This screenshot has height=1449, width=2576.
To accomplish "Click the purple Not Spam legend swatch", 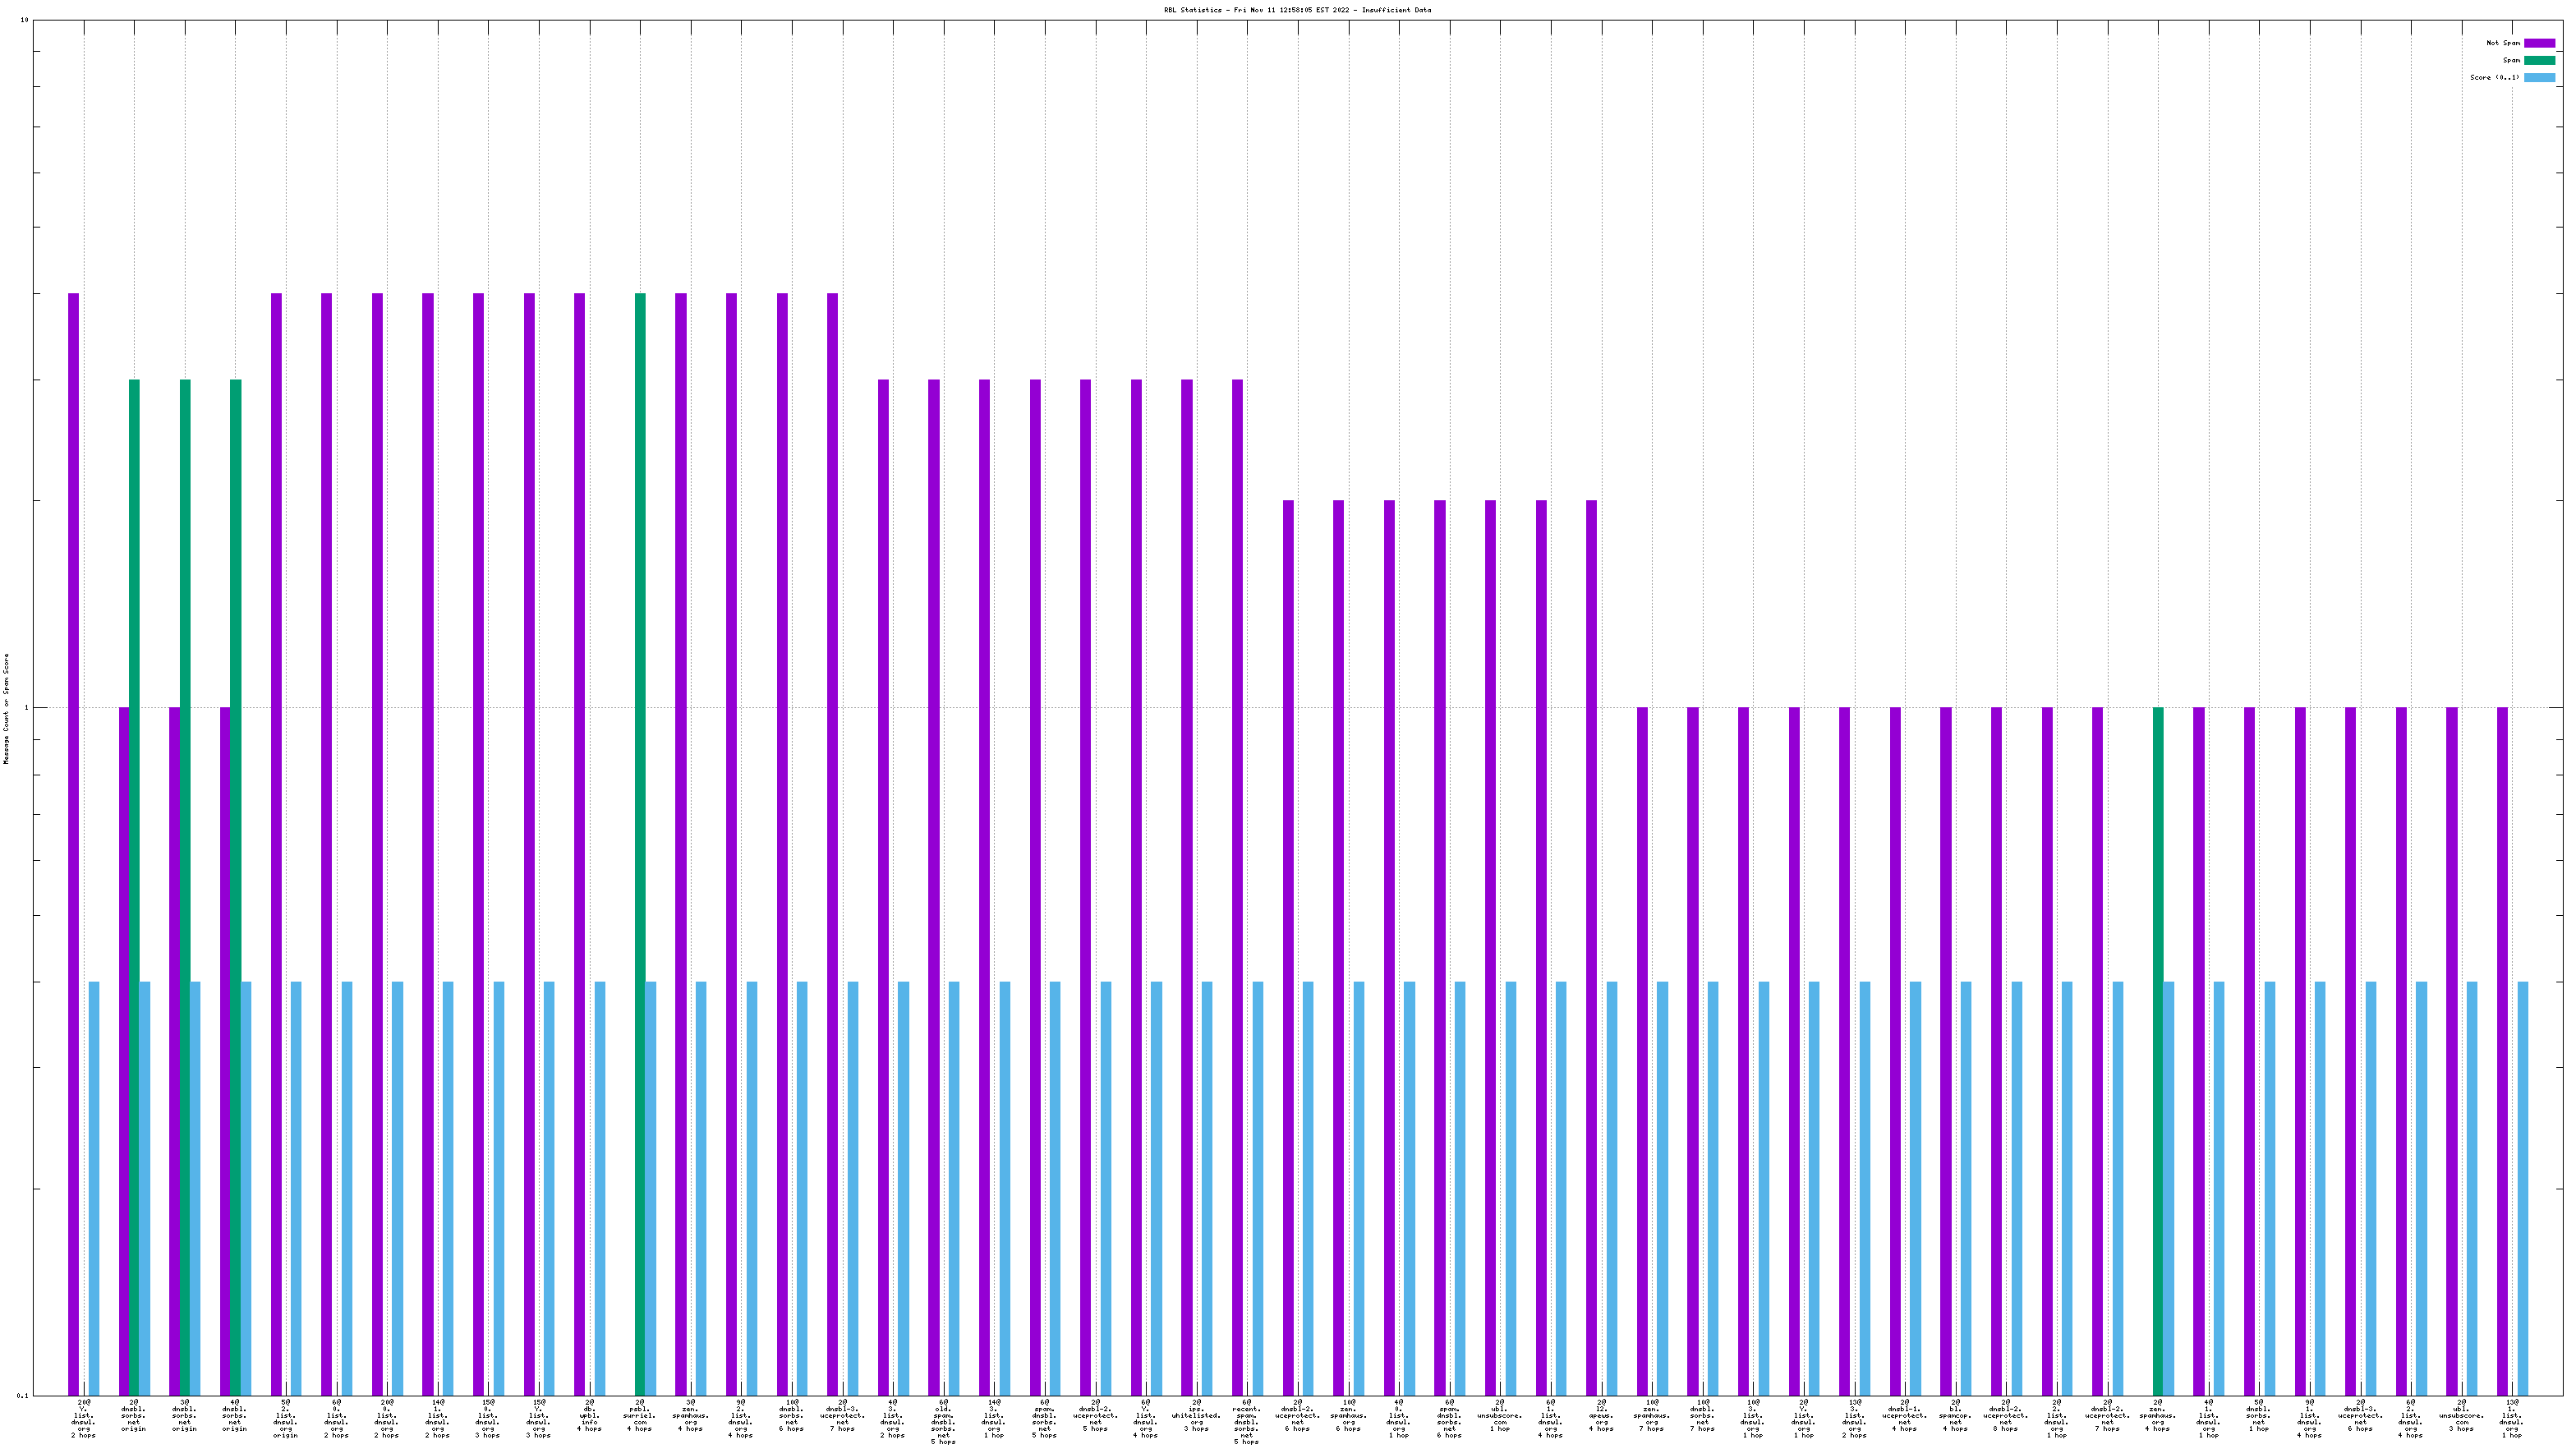I will click(2539, 43).
